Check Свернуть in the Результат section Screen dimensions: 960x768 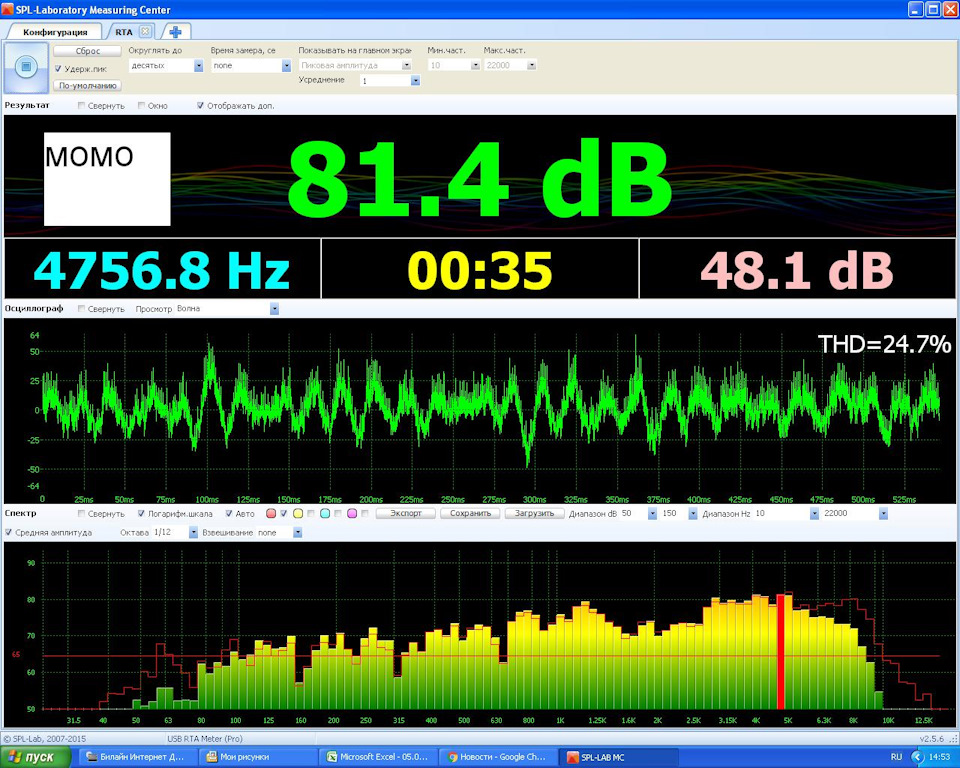pos(81,106)
